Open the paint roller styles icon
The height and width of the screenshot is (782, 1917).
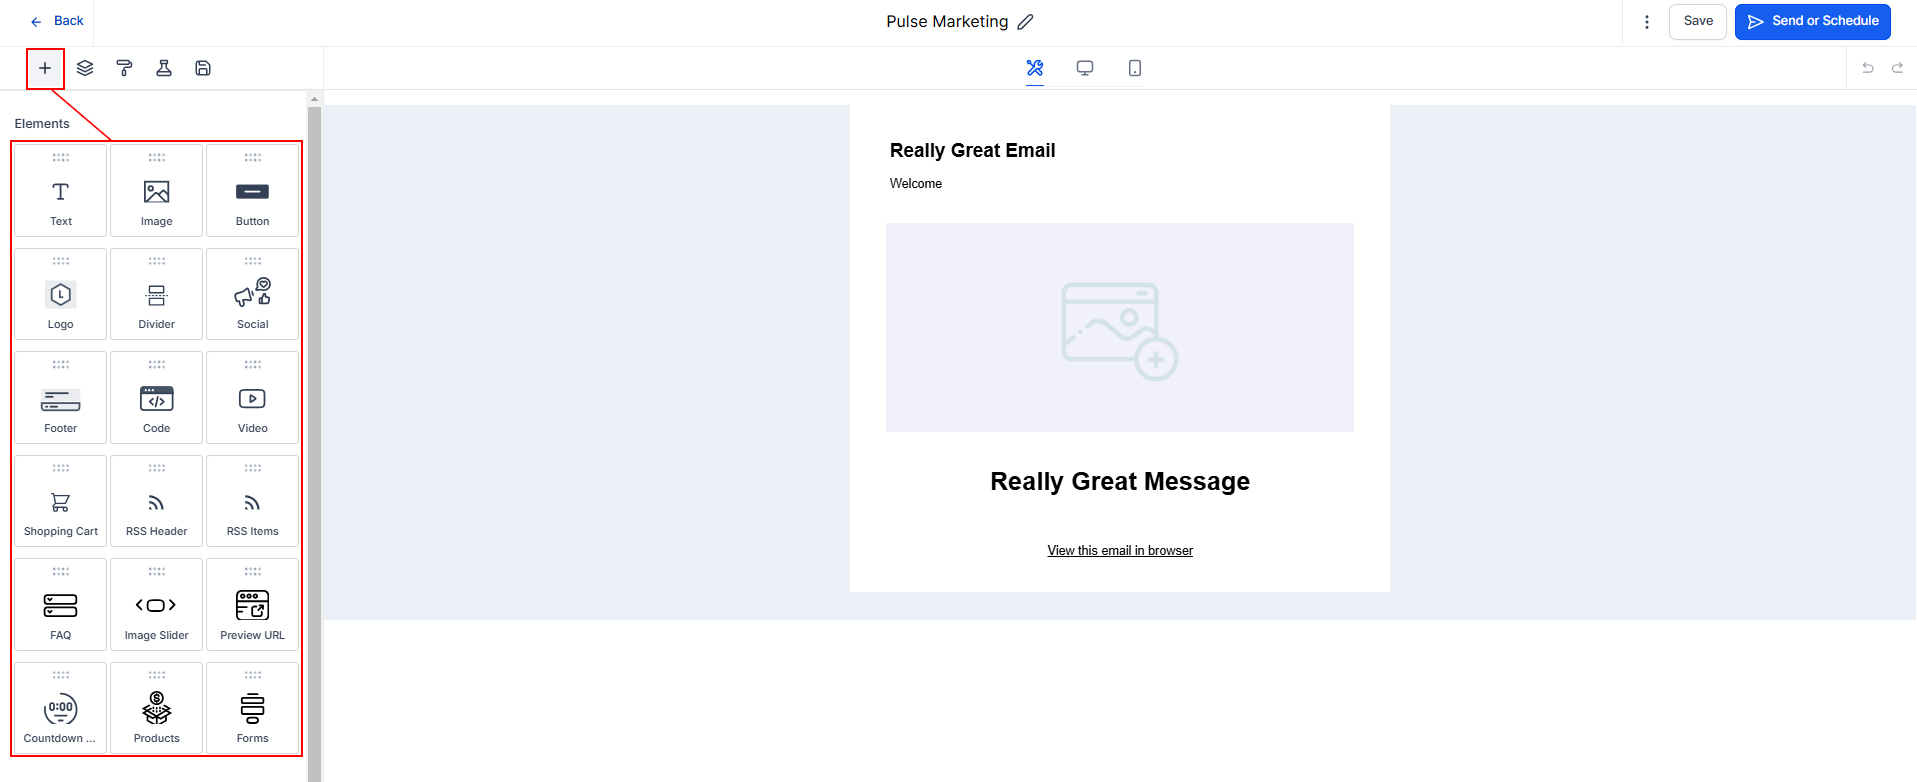(x=124, y=68)
